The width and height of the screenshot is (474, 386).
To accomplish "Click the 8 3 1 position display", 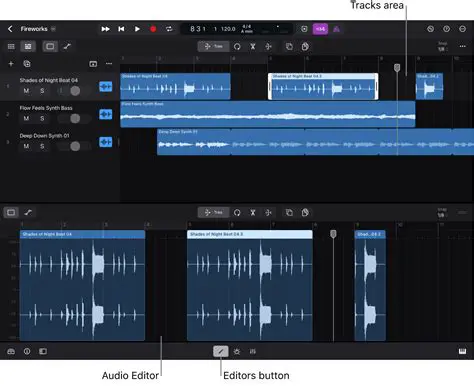I will [198, 29].
